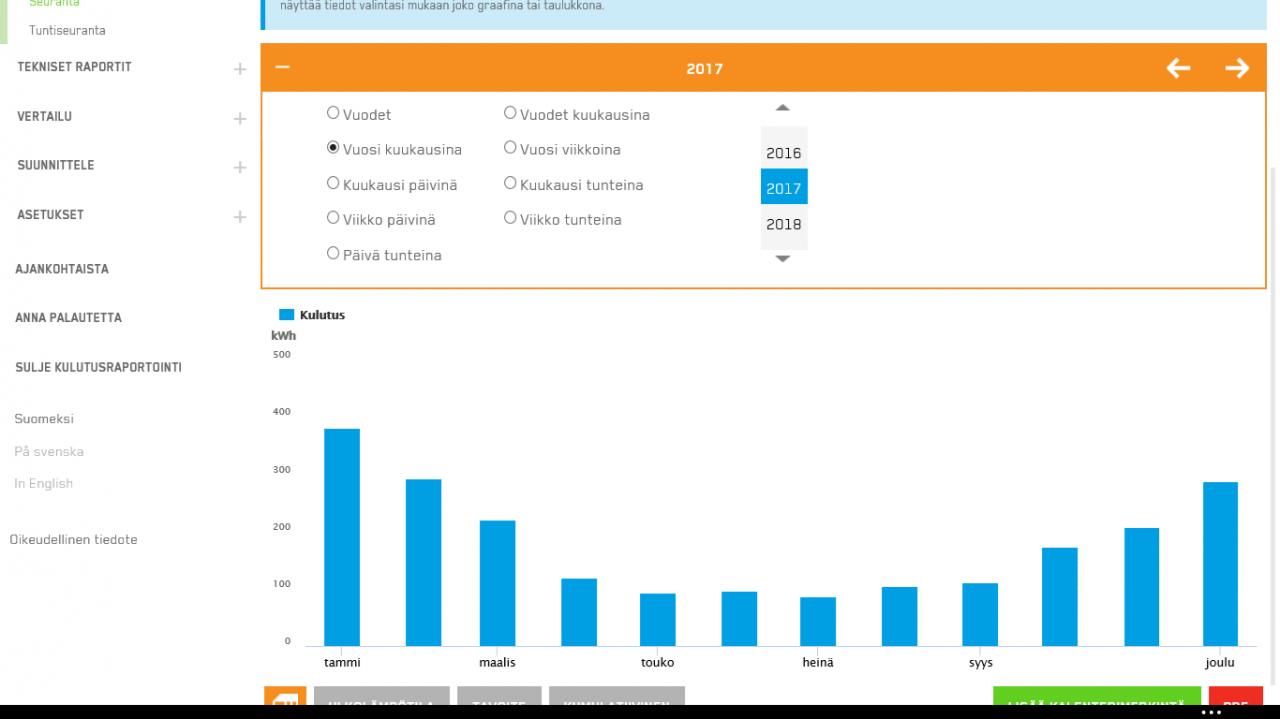
Task: Expand Asetukset section with plus icon
Action: [239, 216]
